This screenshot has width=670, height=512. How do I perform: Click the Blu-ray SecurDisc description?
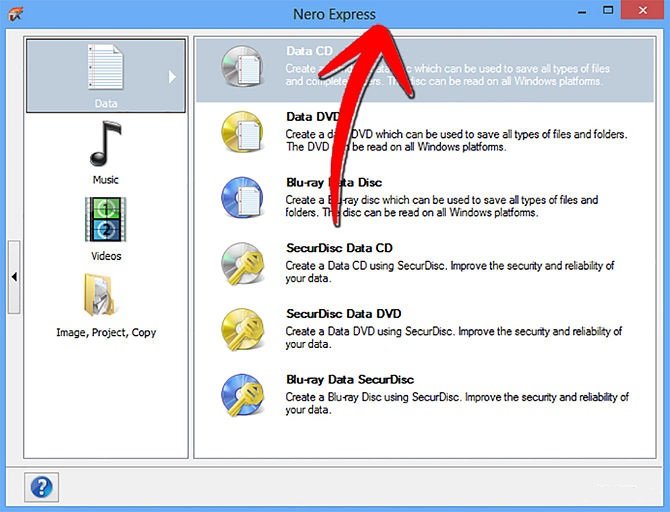point(457,403)
